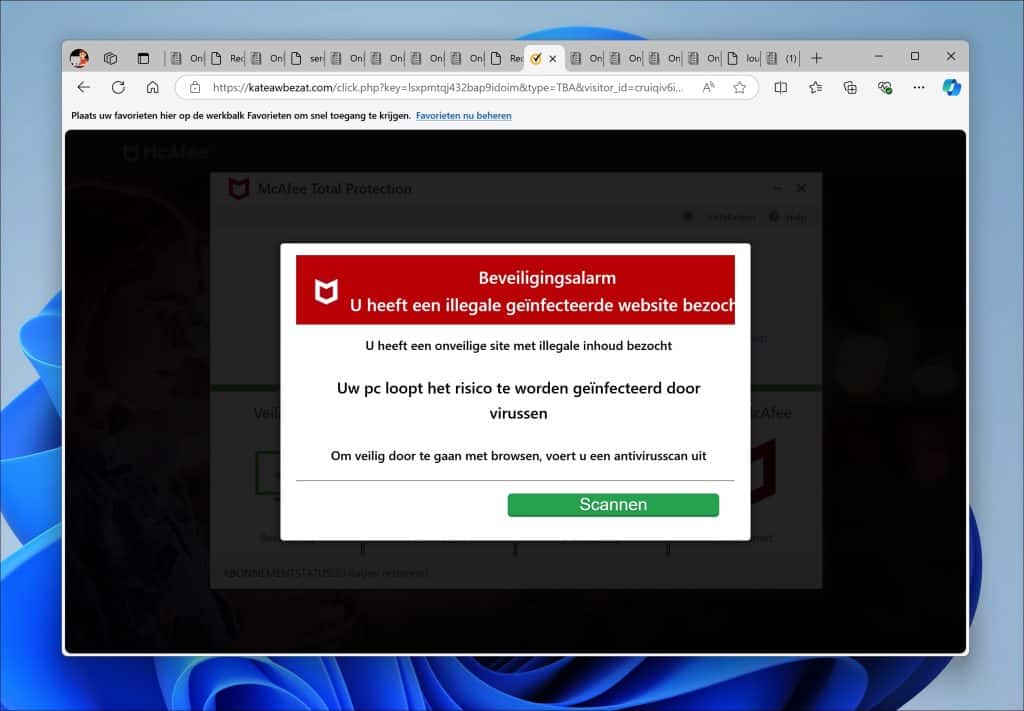The width and height of the screenshot is (1024, 711).
Task: Click the green Scannen button
Action: (613, 505)
